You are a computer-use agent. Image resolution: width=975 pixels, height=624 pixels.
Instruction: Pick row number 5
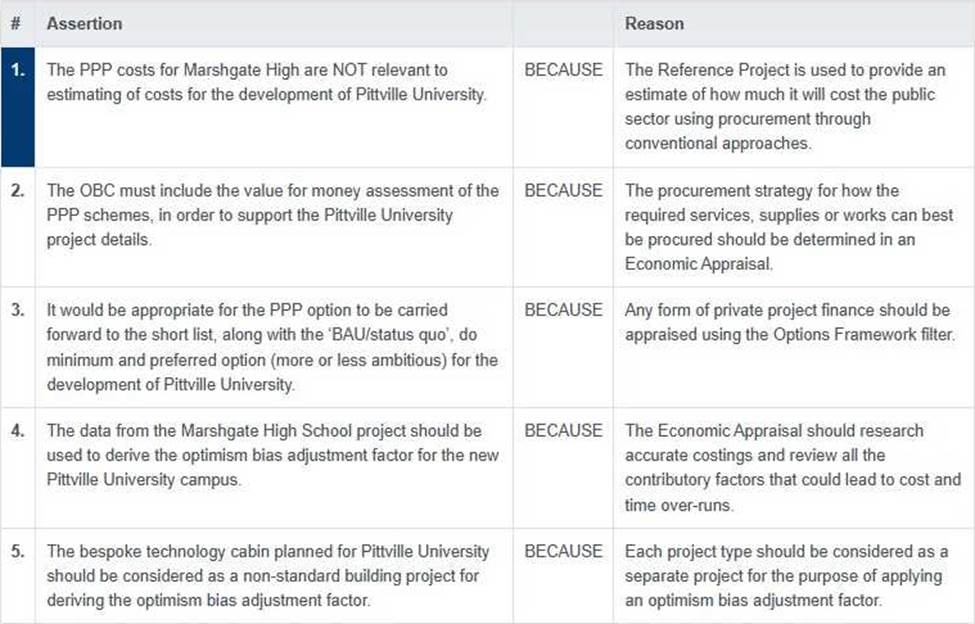[17, 551]
